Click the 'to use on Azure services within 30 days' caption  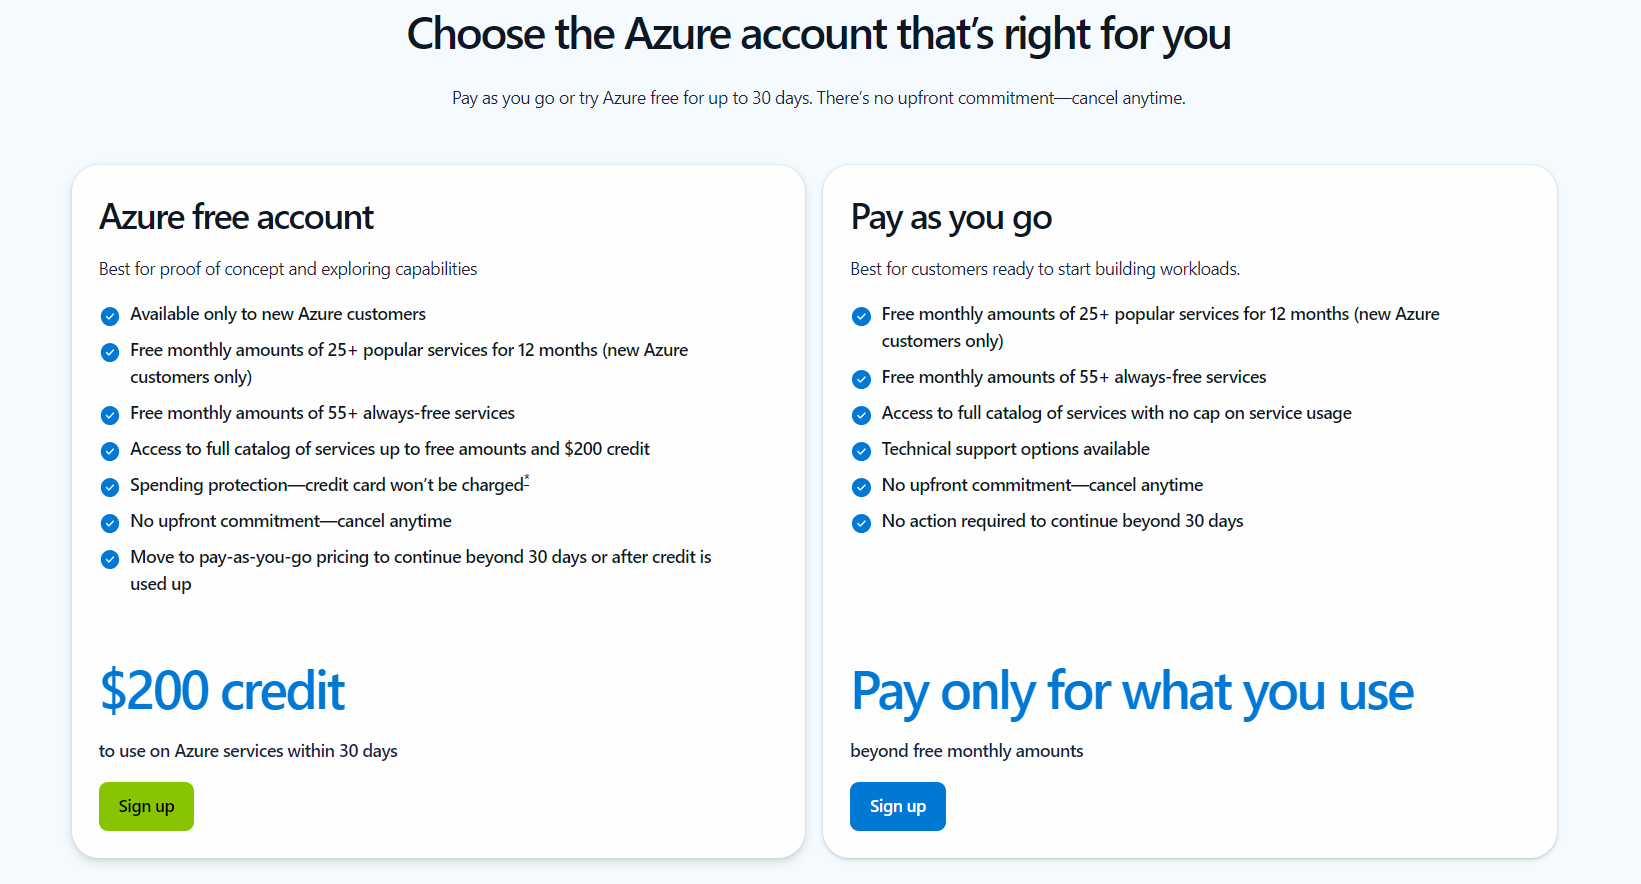[247, 751]
